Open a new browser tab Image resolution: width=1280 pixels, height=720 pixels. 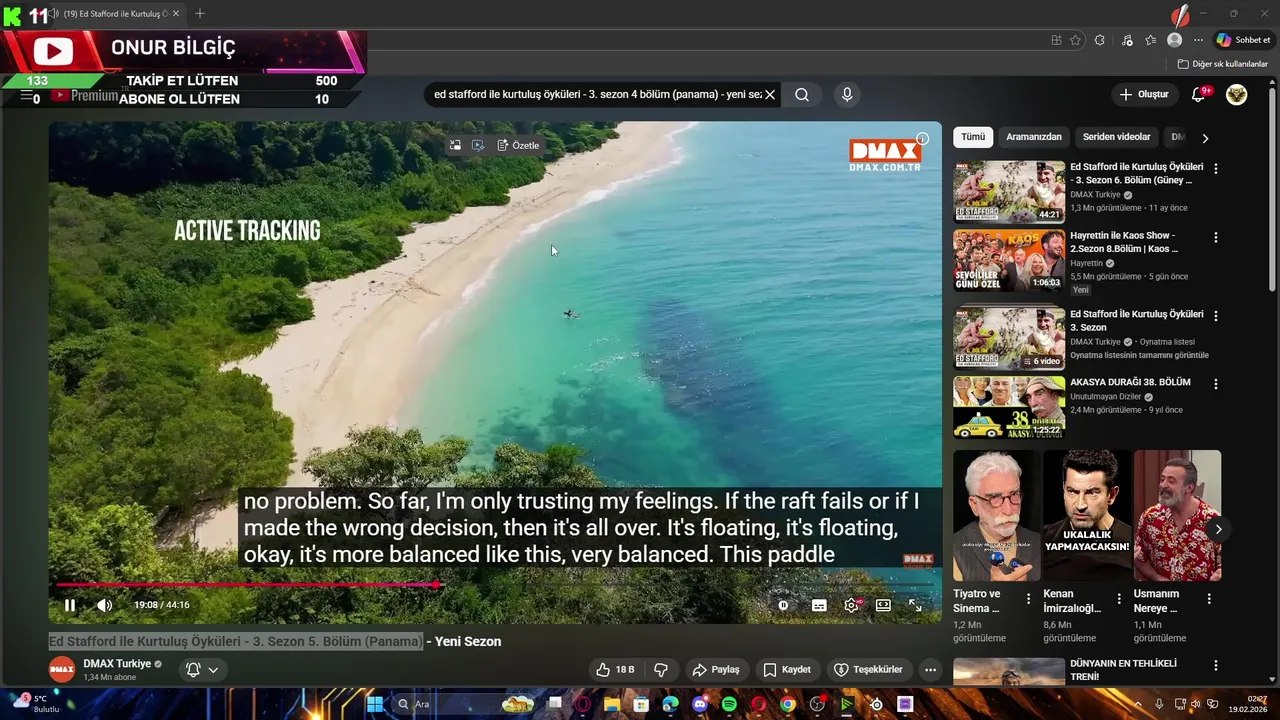(200, 14)
